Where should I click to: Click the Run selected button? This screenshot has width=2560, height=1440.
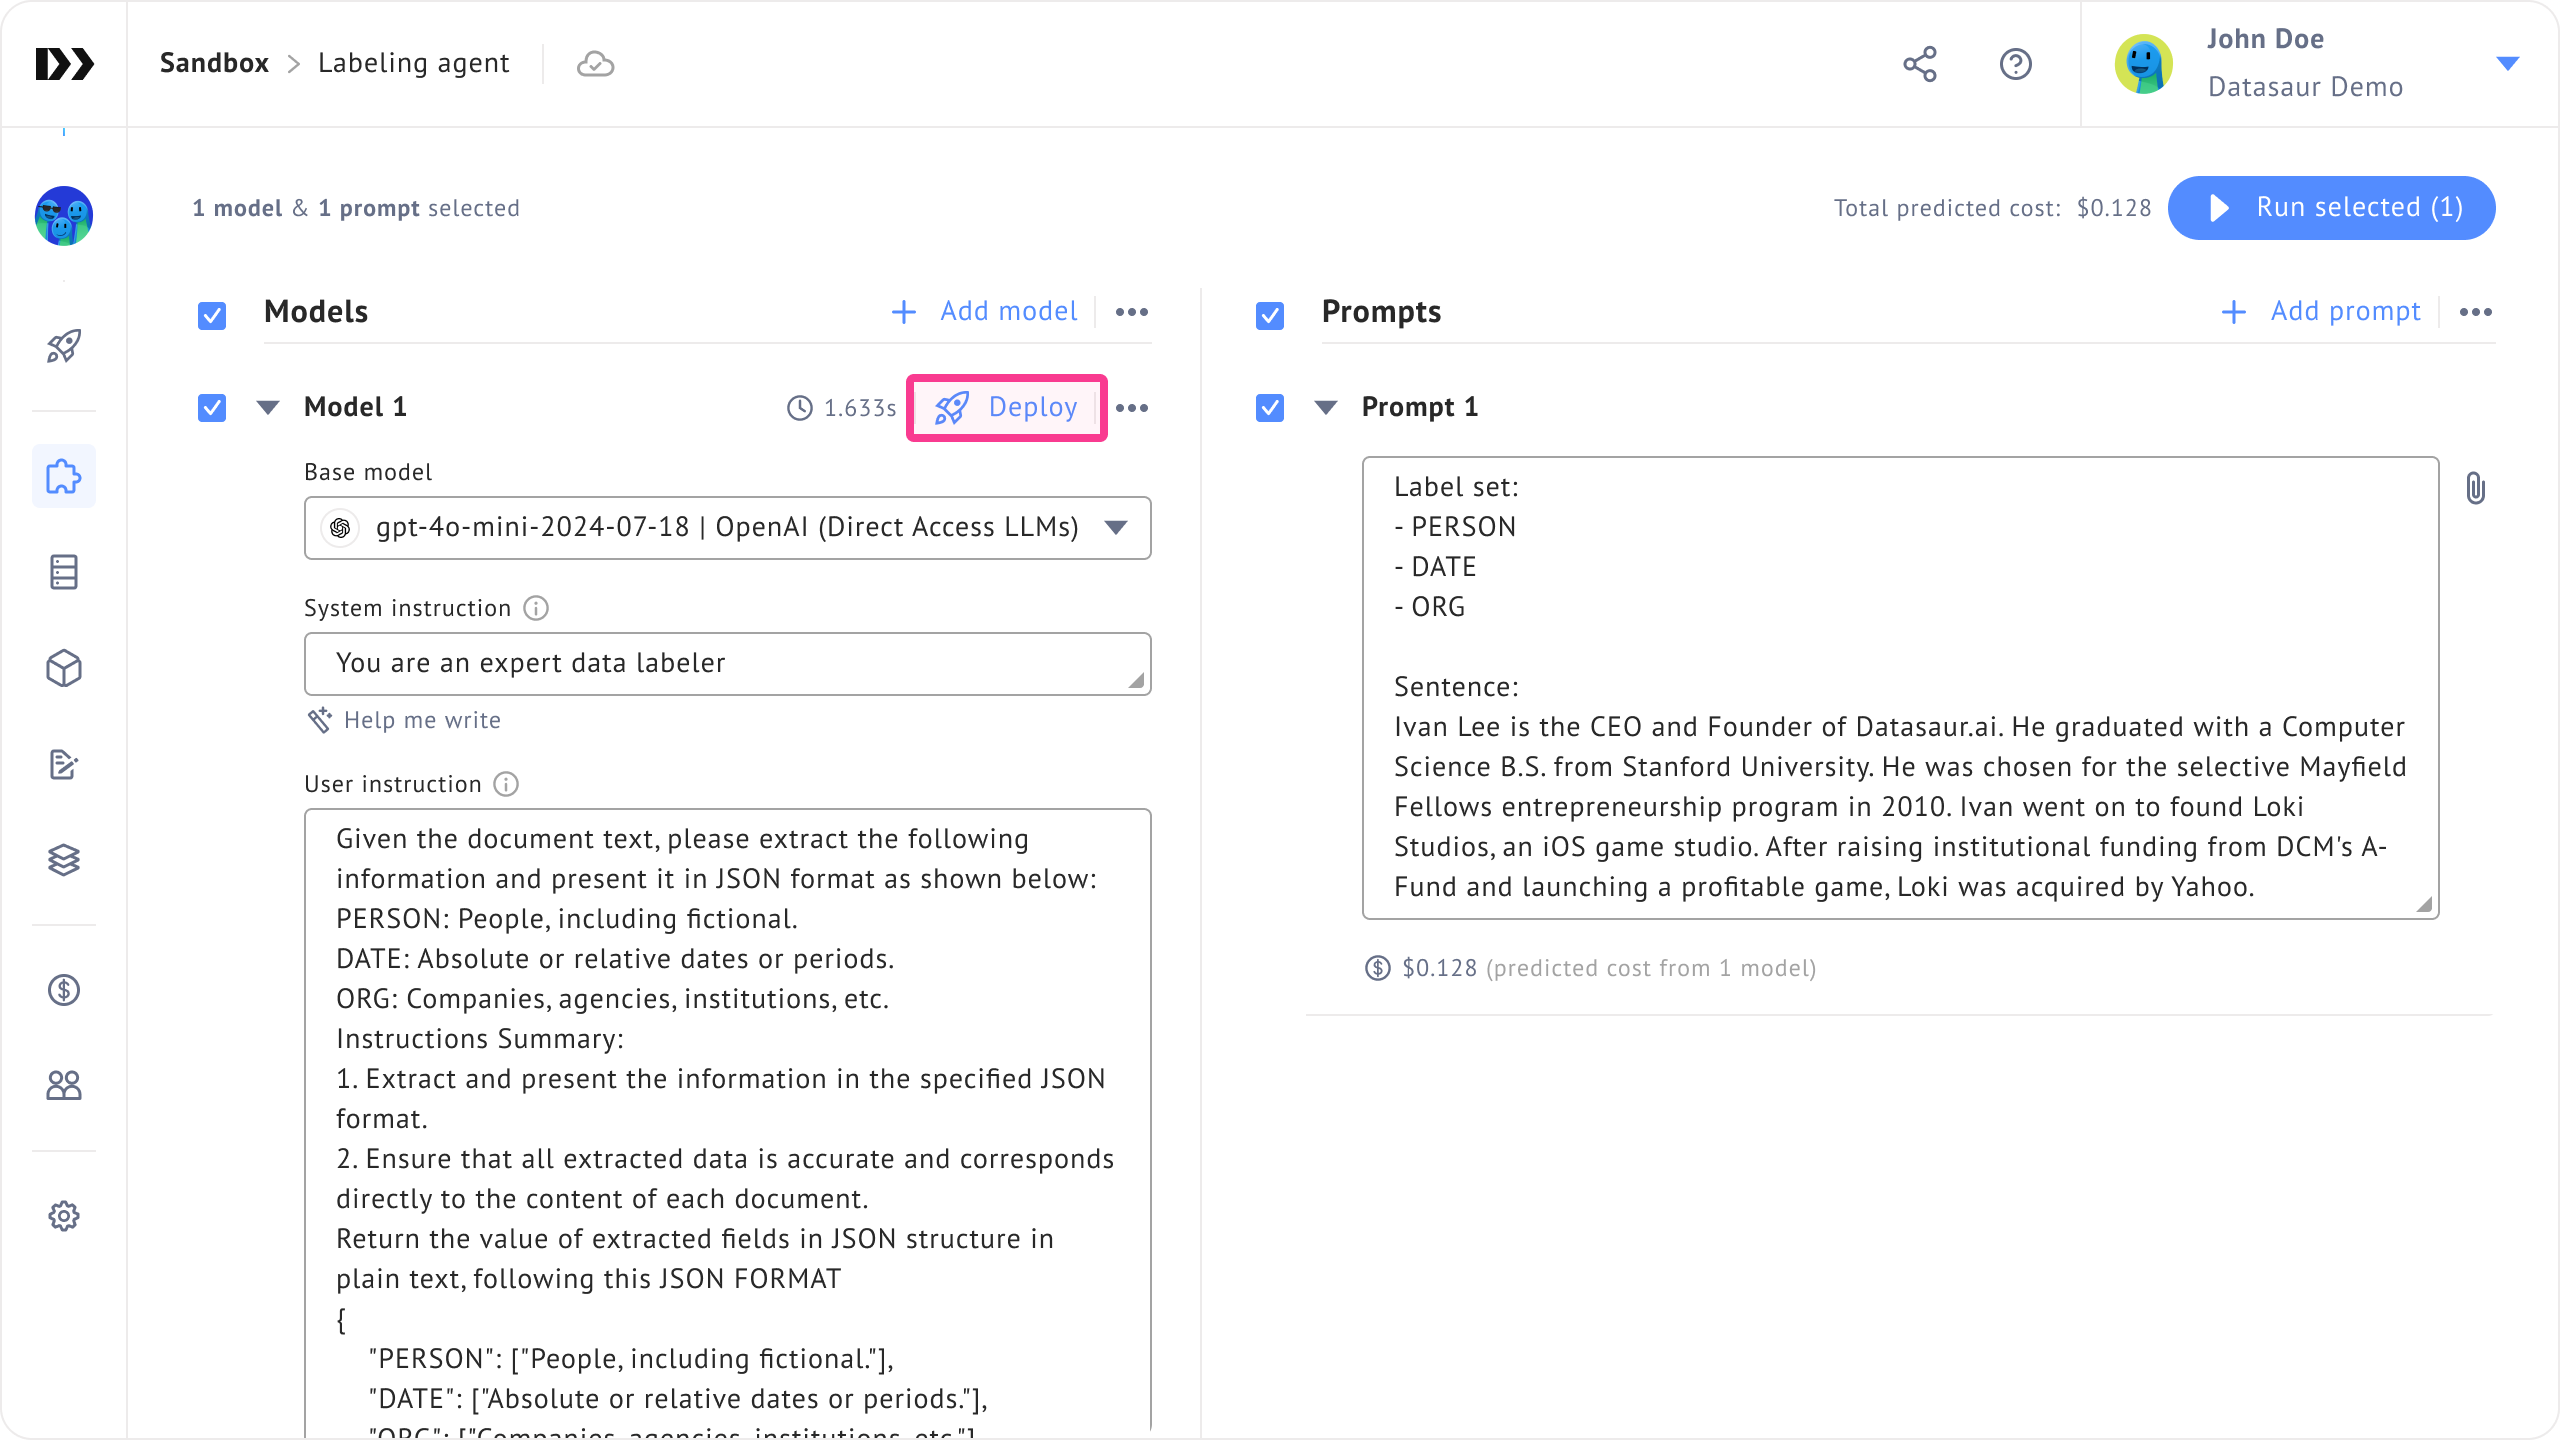(x=2331, y=208)
